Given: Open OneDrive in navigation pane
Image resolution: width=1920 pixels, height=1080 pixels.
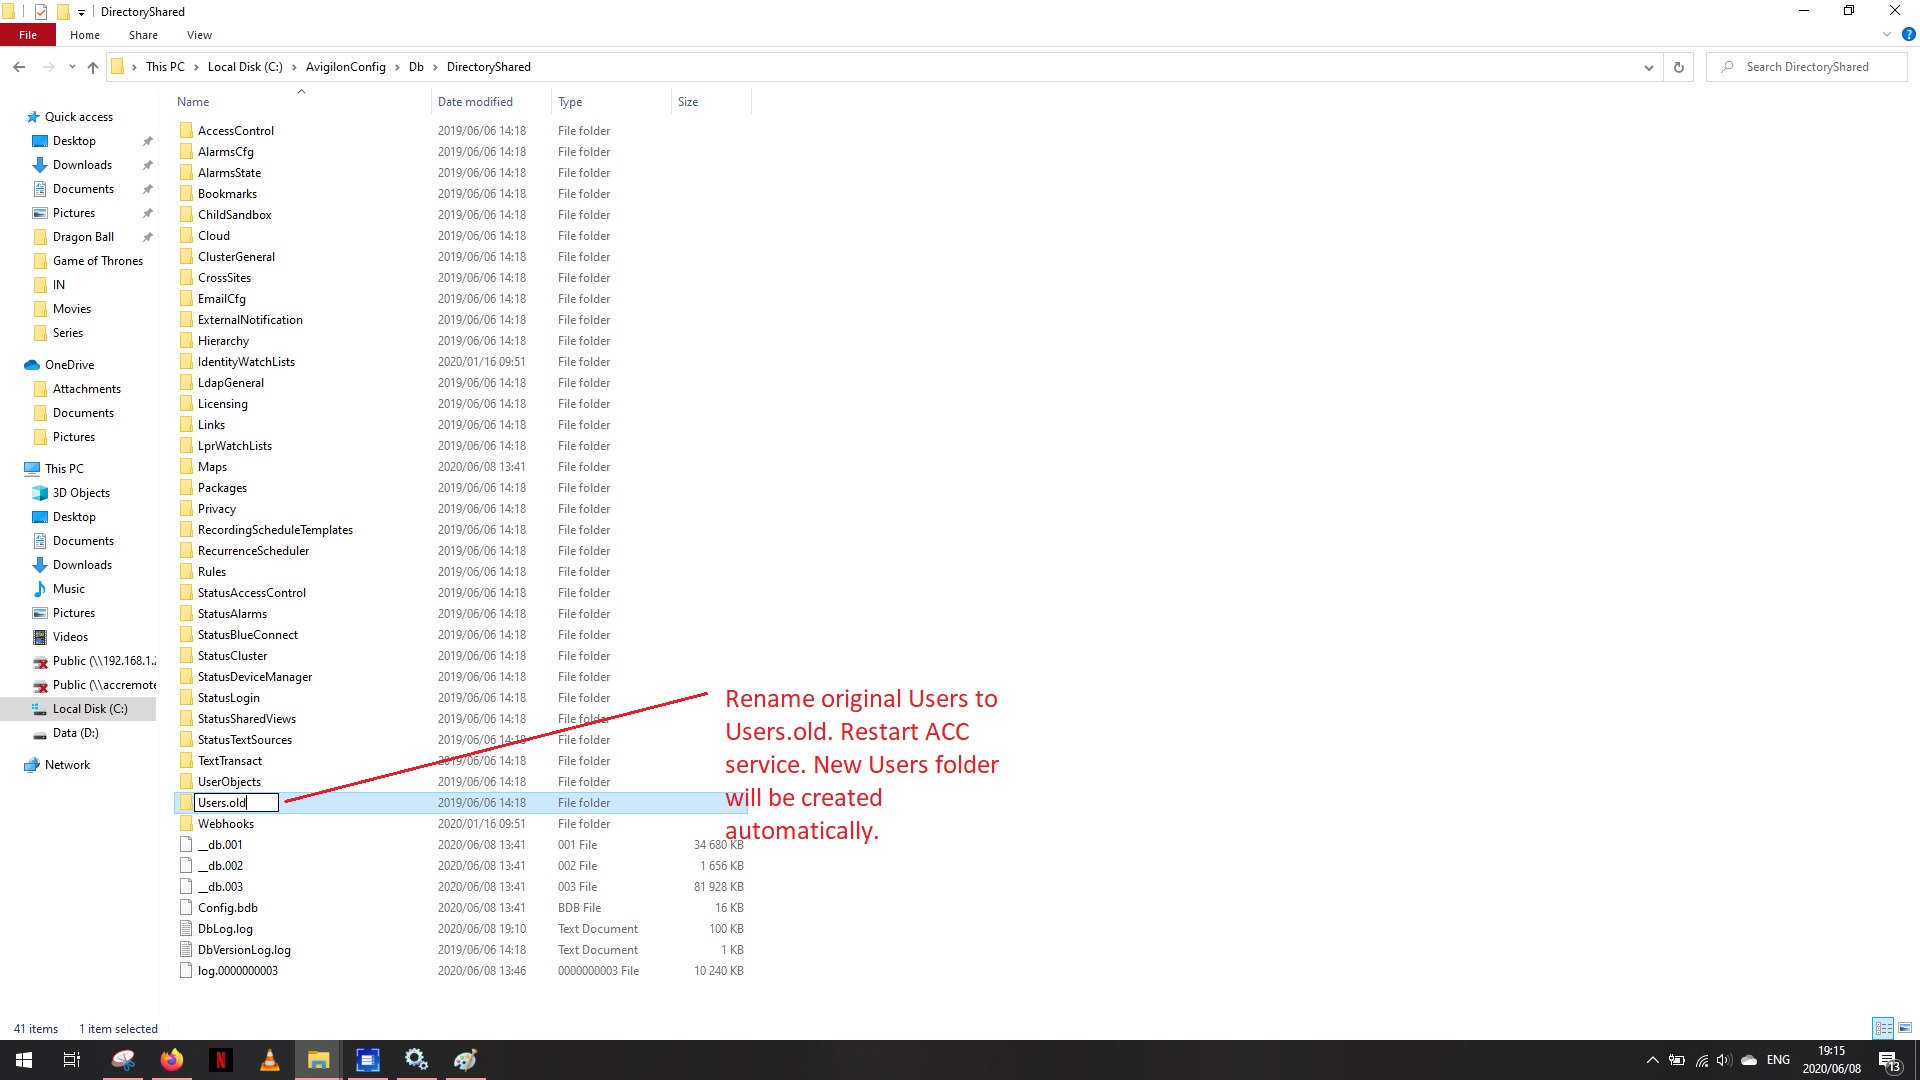Looking at the screenshot, I should click(x=69, y=365).
